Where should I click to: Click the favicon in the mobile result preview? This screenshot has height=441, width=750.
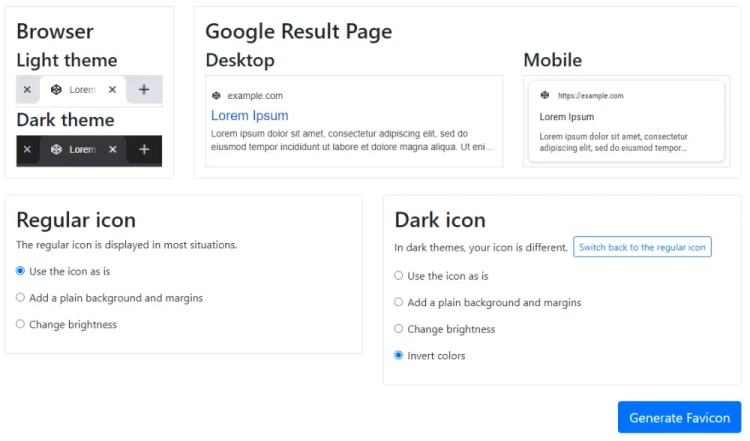[x=545, y=95]
